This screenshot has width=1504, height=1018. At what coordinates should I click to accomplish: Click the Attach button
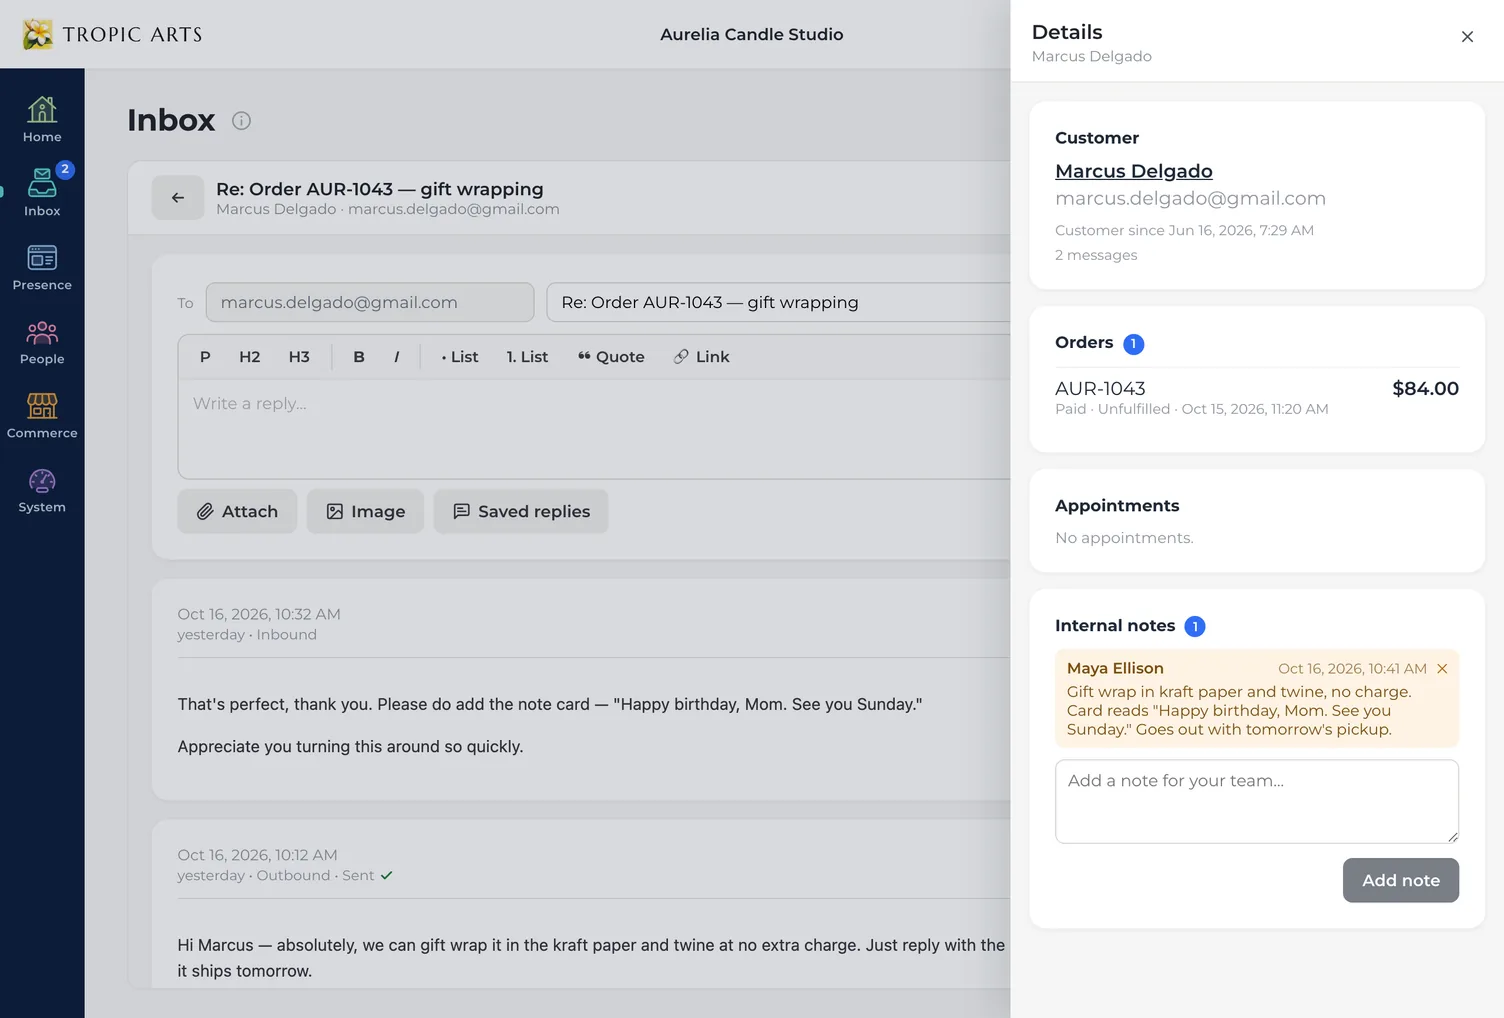point(237,511)
